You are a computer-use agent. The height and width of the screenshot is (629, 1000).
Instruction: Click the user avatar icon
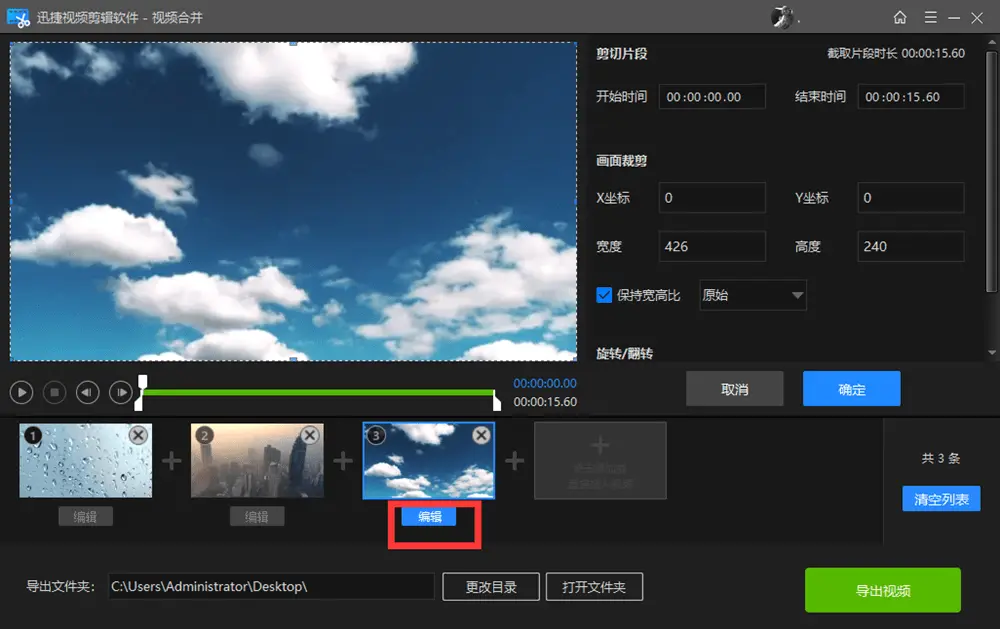(783, 17)
